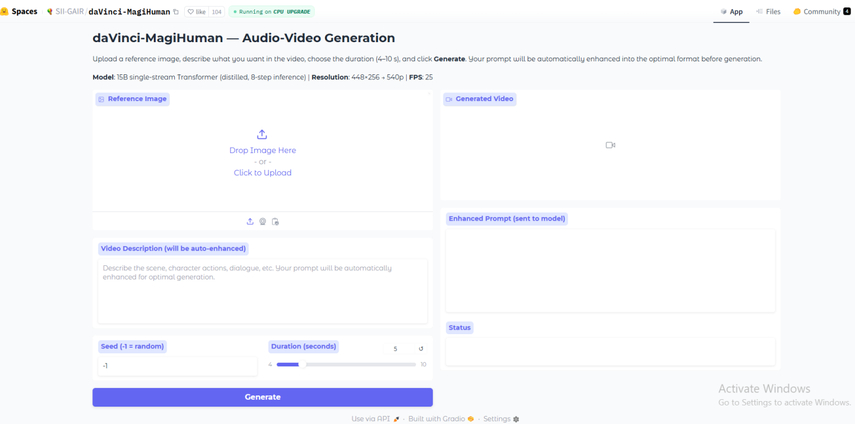Click the SII-GAIR organization avatar icon
The height and width of the screenshot is (424, 855).
tap(50, 11)
